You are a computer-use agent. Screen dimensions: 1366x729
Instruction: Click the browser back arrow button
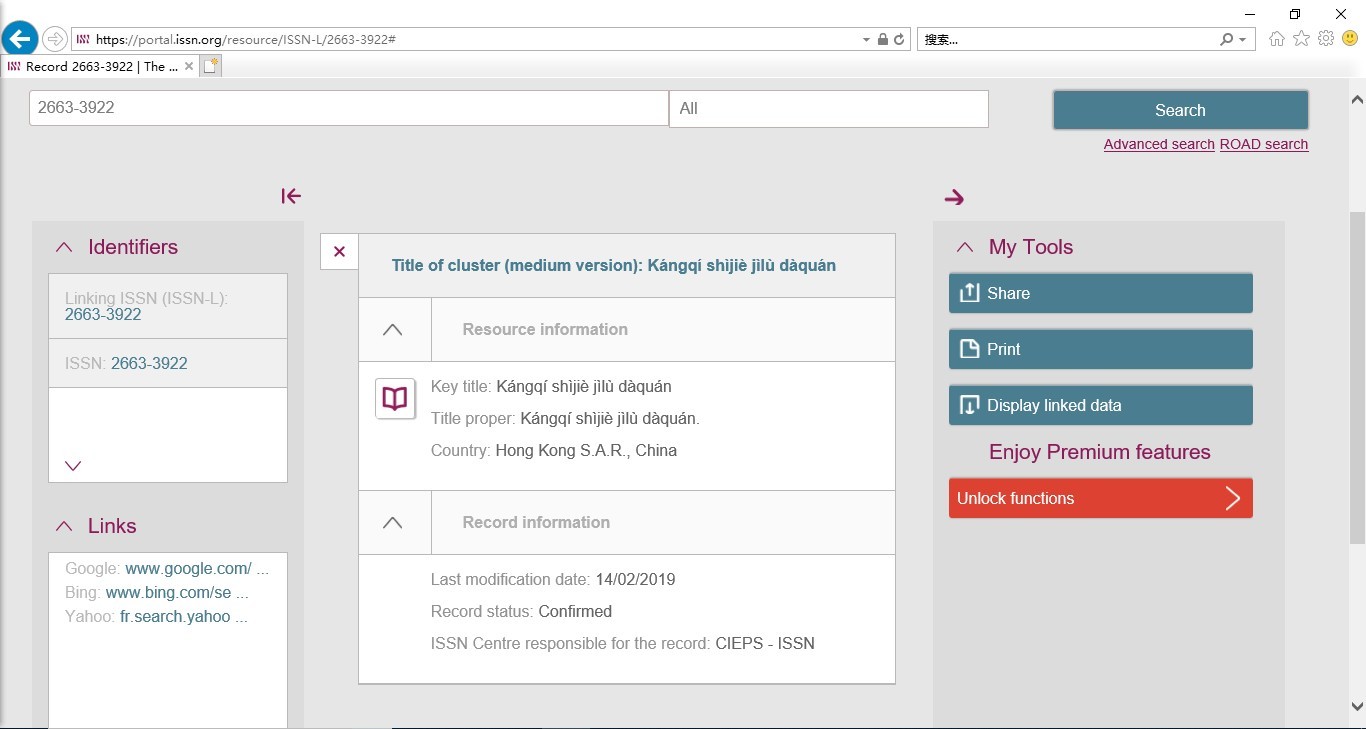coord(20,40)
